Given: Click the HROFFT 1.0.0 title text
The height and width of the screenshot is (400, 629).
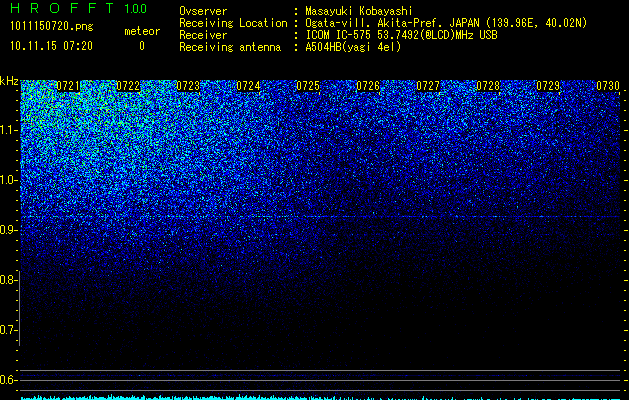Looking at the screenshot, I should [x=78, y=8].
